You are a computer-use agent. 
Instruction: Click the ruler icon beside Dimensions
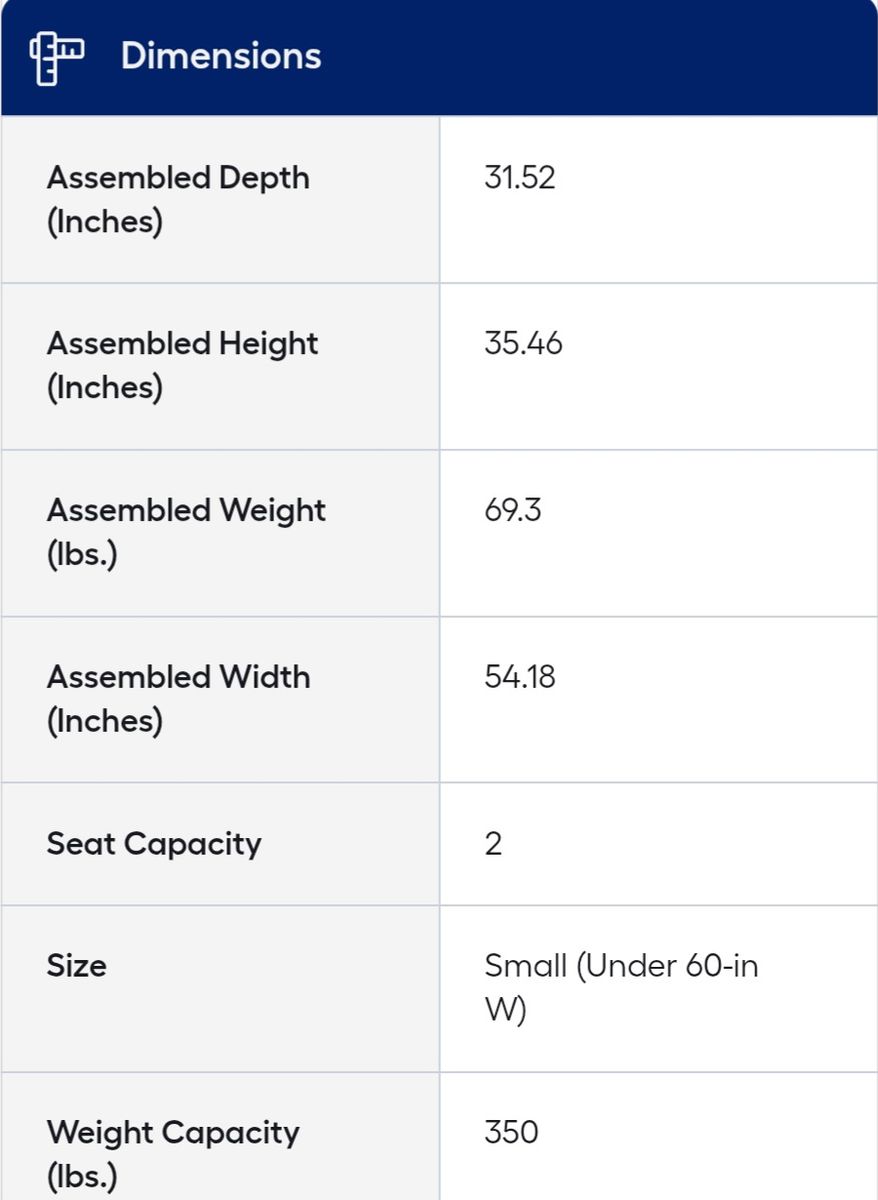pos(57,57)
